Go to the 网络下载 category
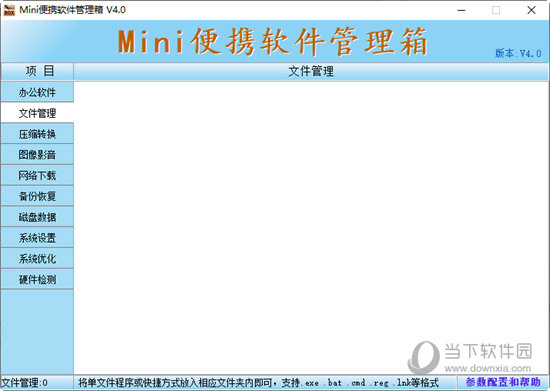Viewport: 550px width, 391px height. [x=37, y=175]
